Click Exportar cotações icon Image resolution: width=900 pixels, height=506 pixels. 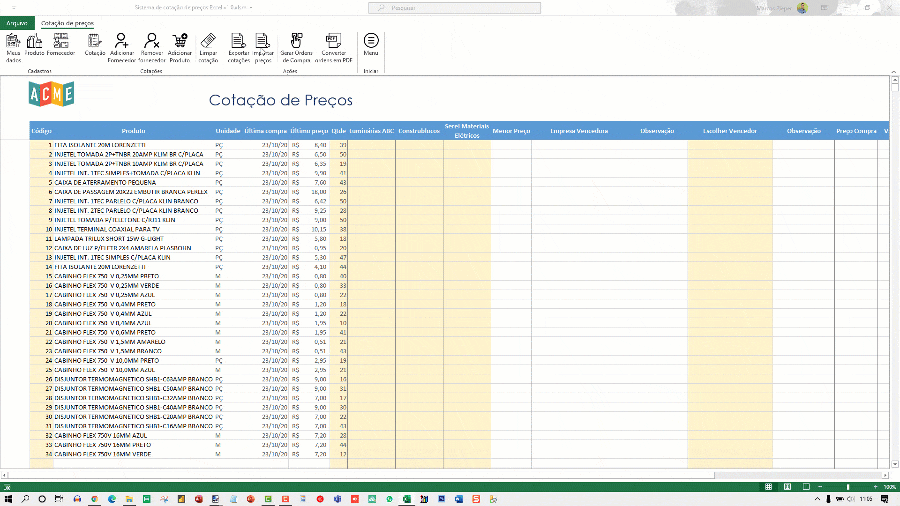[x=238, y=47]
